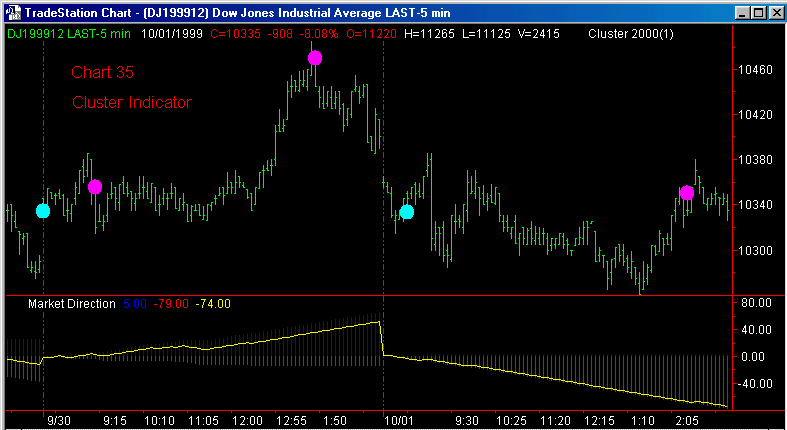This screenshot has height=430, width=787.
Task: Click the '9/30' date label on time axis
Action: (58, 420)
